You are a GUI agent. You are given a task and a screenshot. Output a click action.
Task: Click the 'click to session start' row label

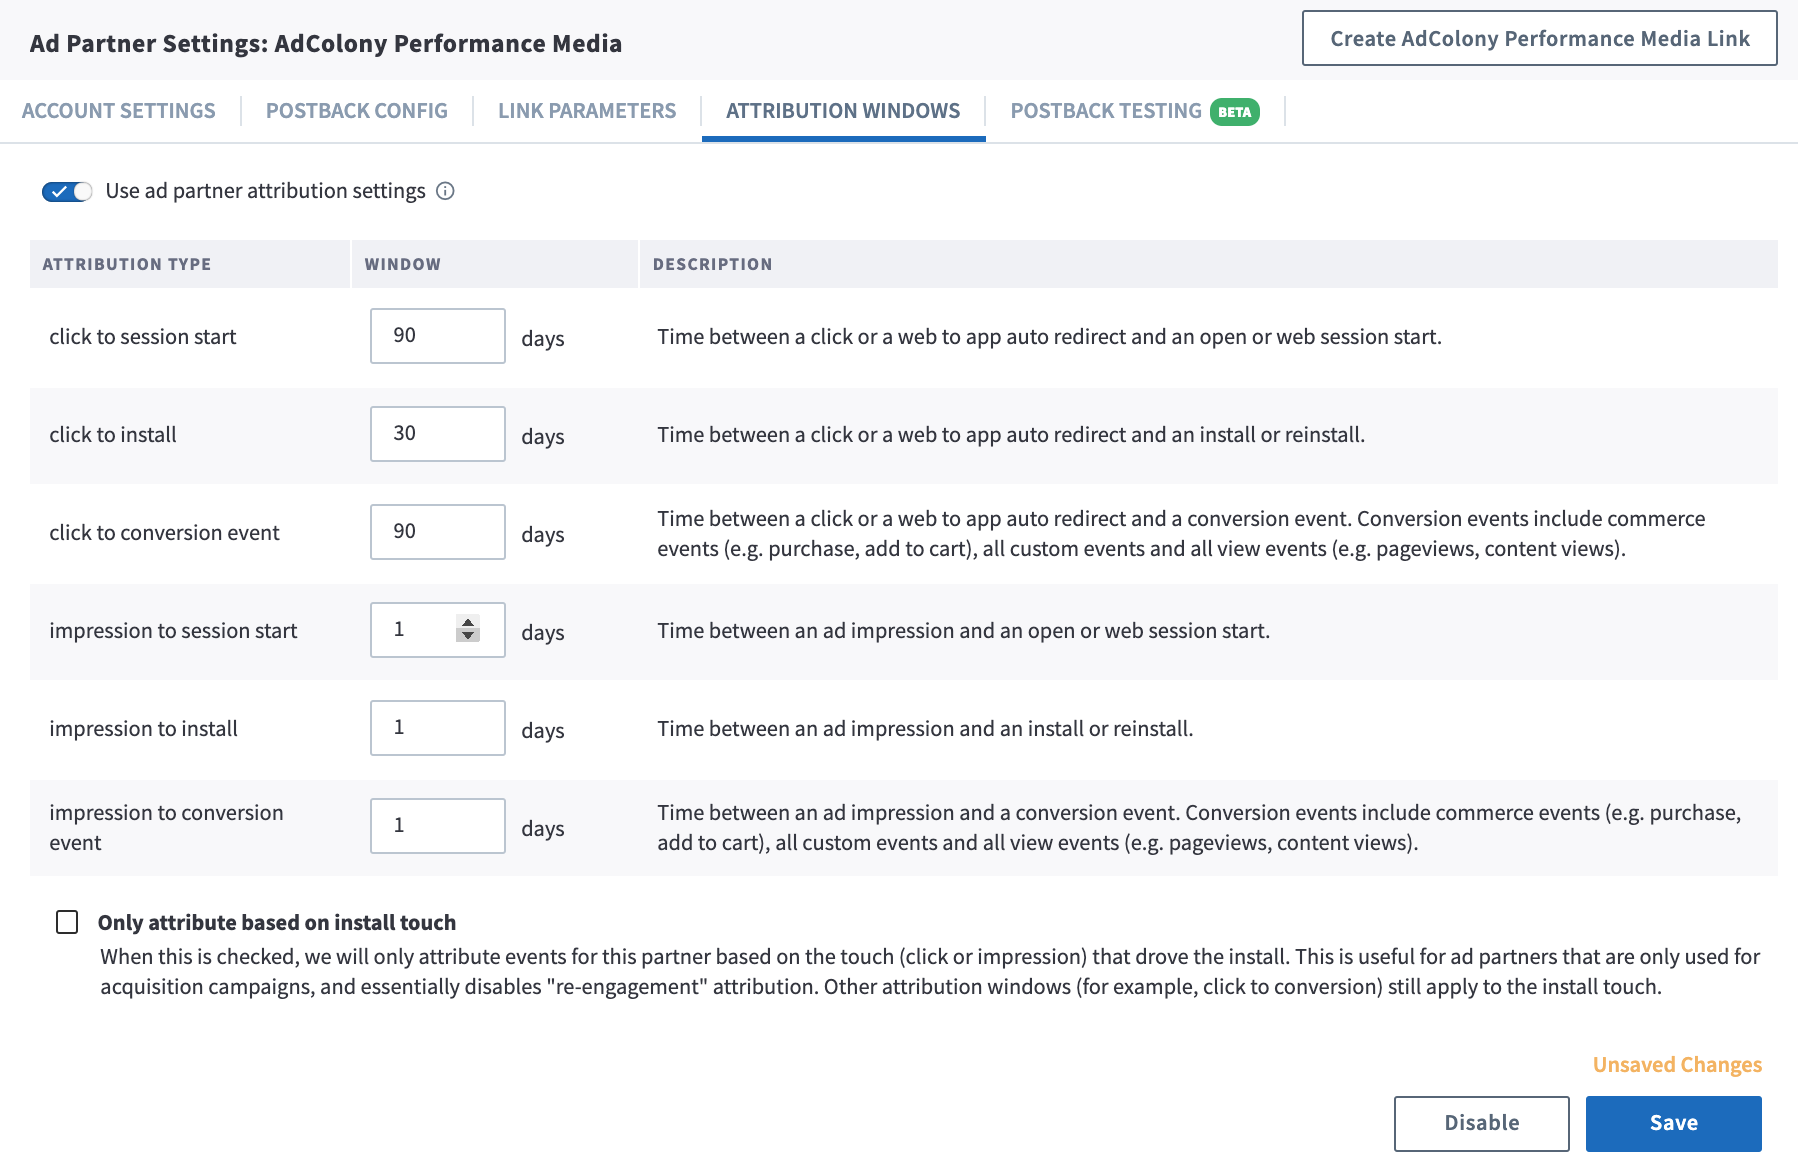(143, 337)
